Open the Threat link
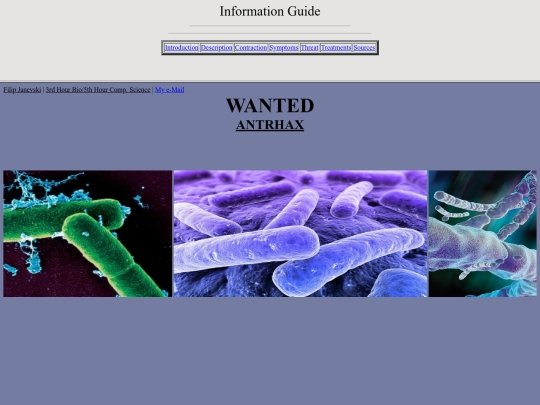The width and height of the screenshot is (540, 405). point(309,48)
